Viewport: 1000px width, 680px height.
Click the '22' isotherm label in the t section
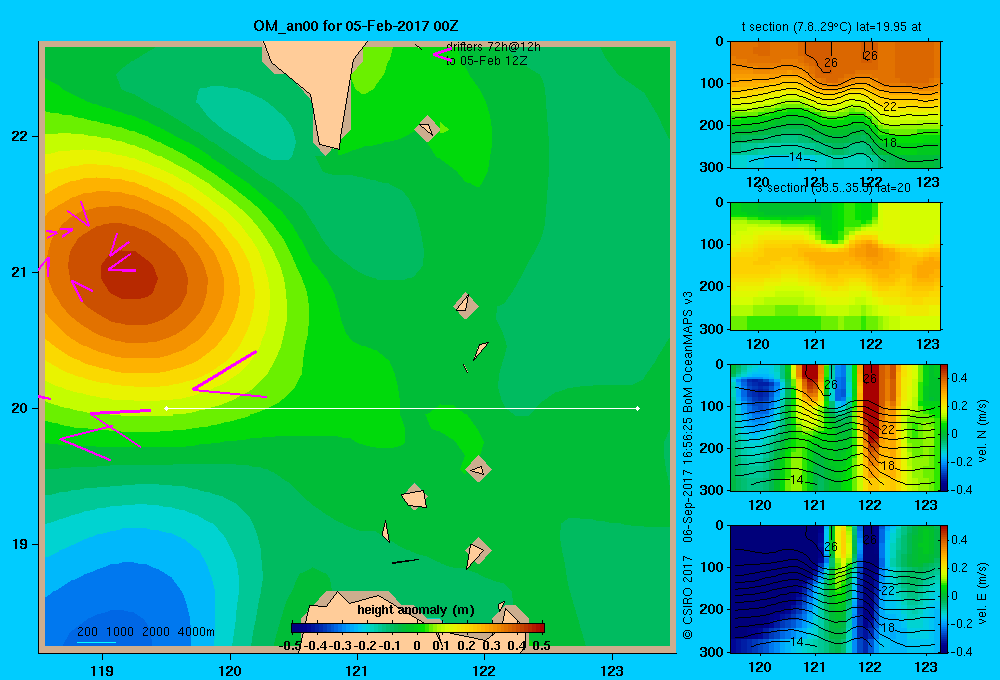point(890,107)
